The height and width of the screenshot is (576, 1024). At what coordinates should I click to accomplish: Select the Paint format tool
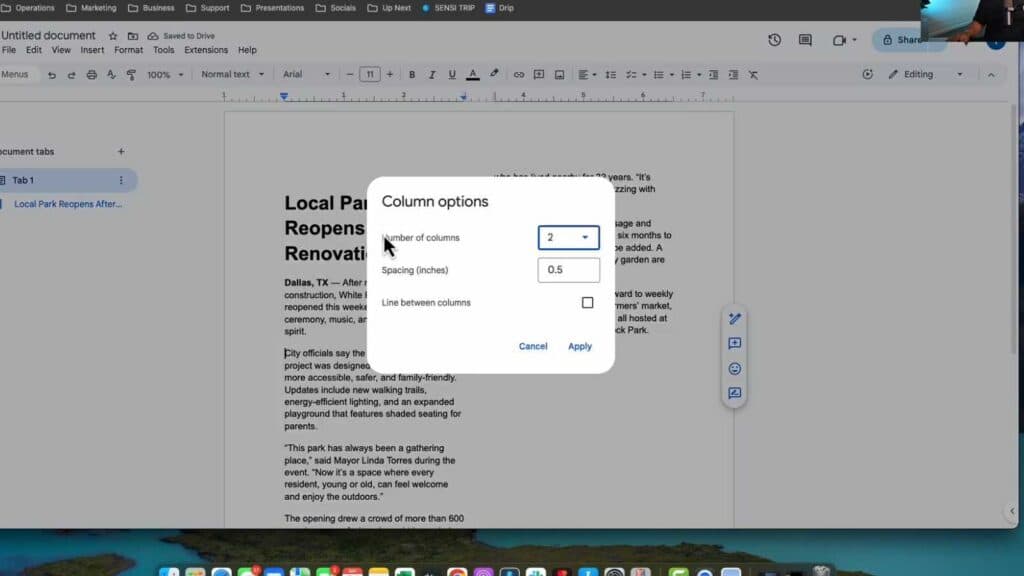[131, 74]
